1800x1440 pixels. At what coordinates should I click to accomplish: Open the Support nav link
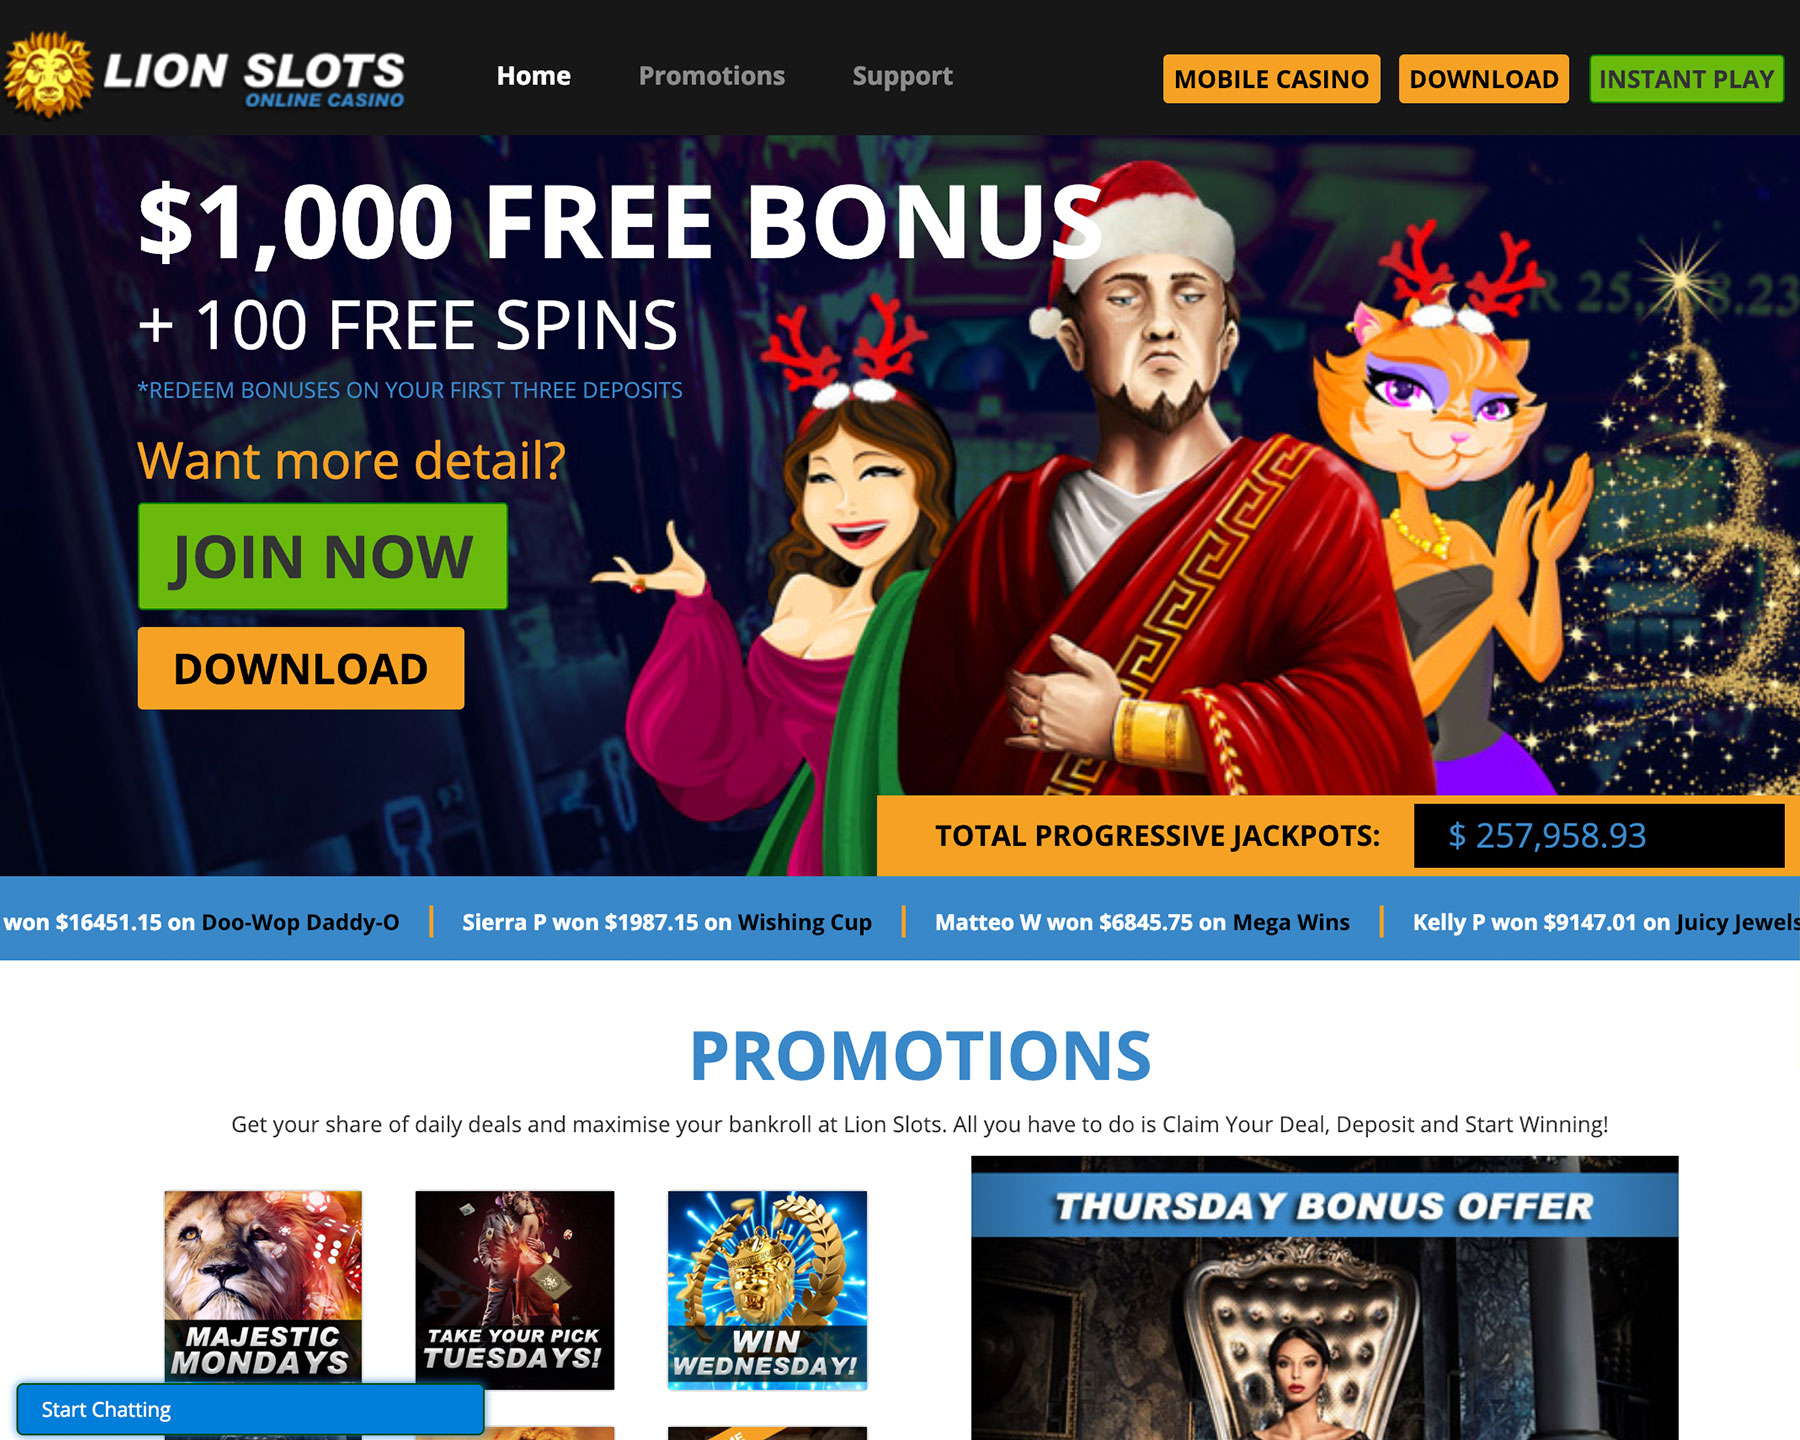(x=902, y=76)
